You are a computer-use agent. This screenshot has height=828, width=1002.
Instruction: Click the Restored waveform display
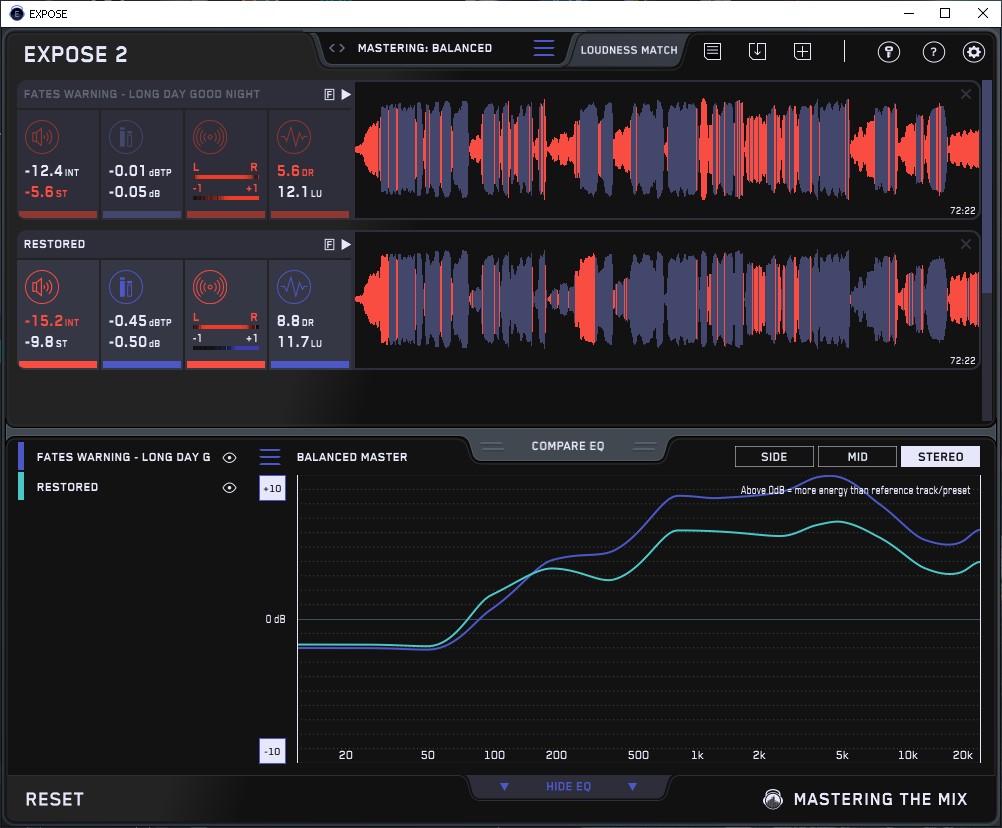pyautogui.click(x=667, y=300)
